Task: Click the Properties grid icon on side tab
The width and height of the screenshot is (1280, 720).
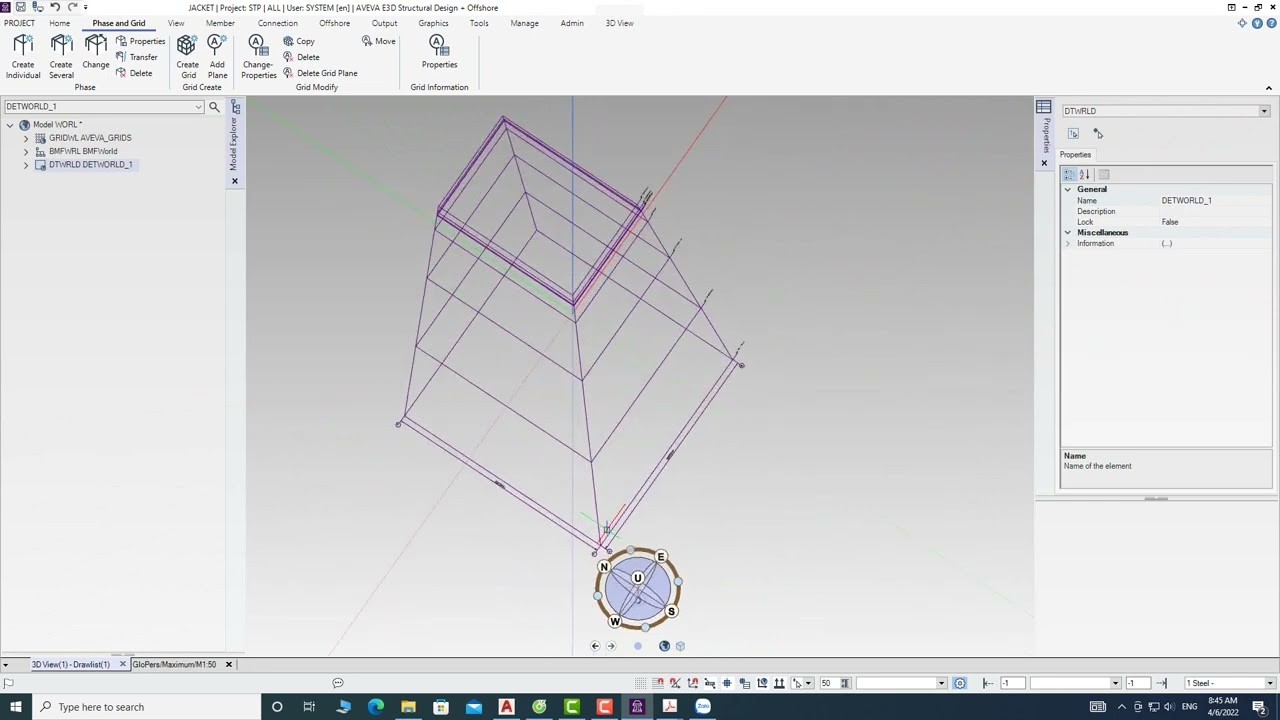Action: pos(1044,107)
